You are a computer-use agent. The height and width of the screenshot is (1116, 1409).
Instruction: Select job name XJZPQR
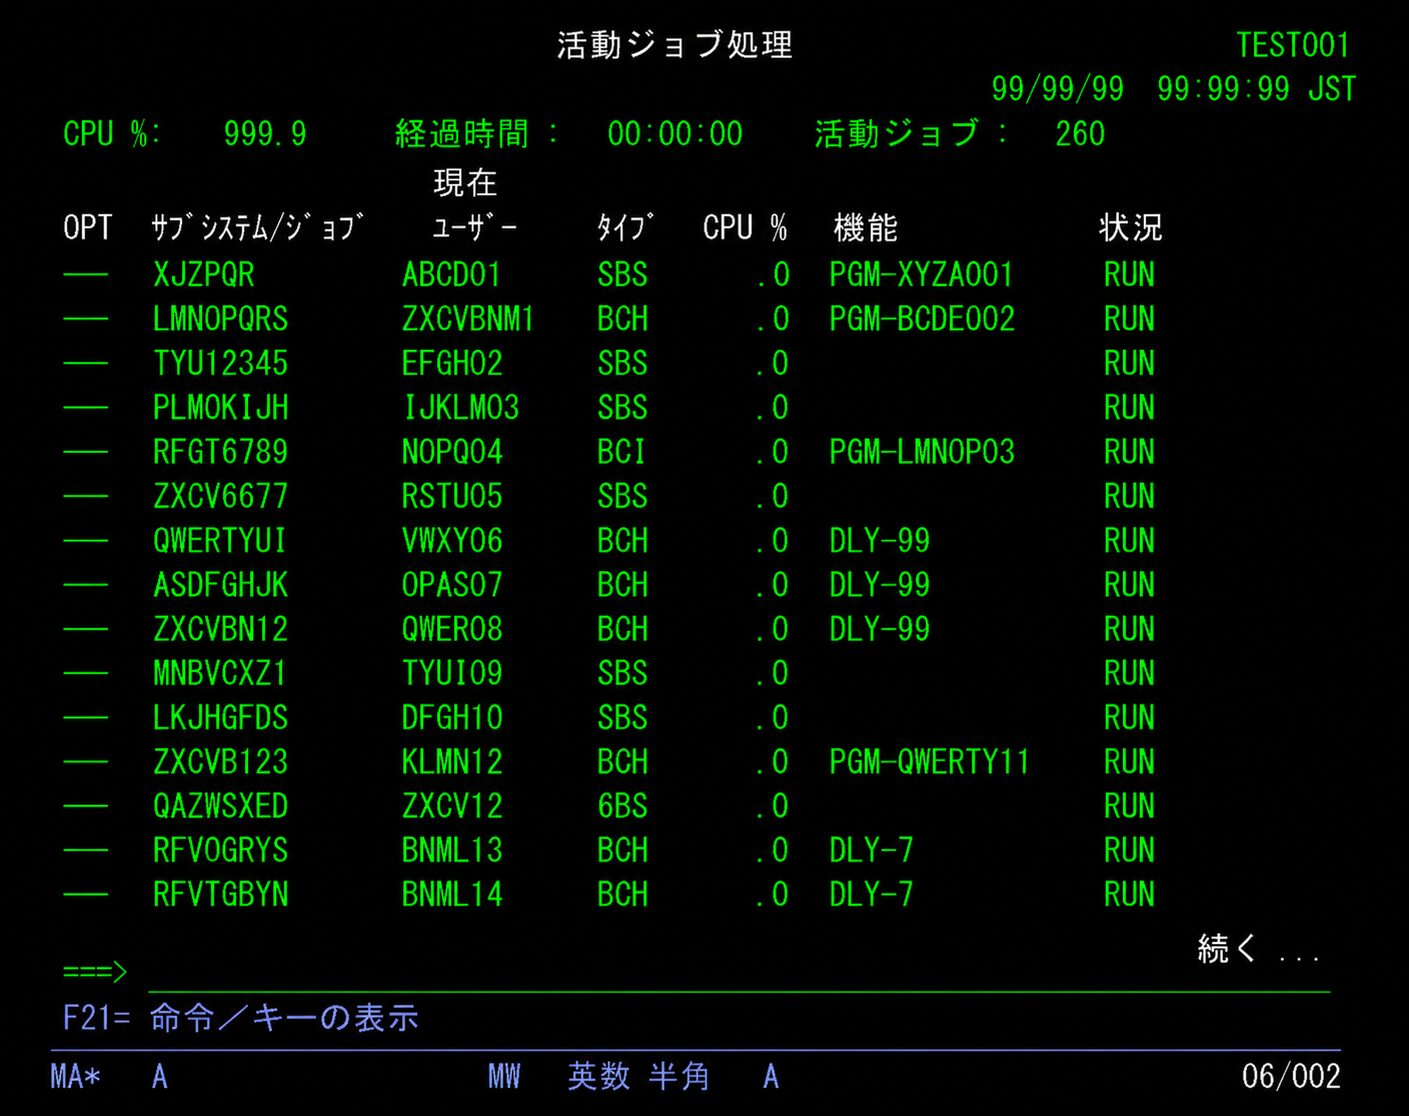(204, 275)
